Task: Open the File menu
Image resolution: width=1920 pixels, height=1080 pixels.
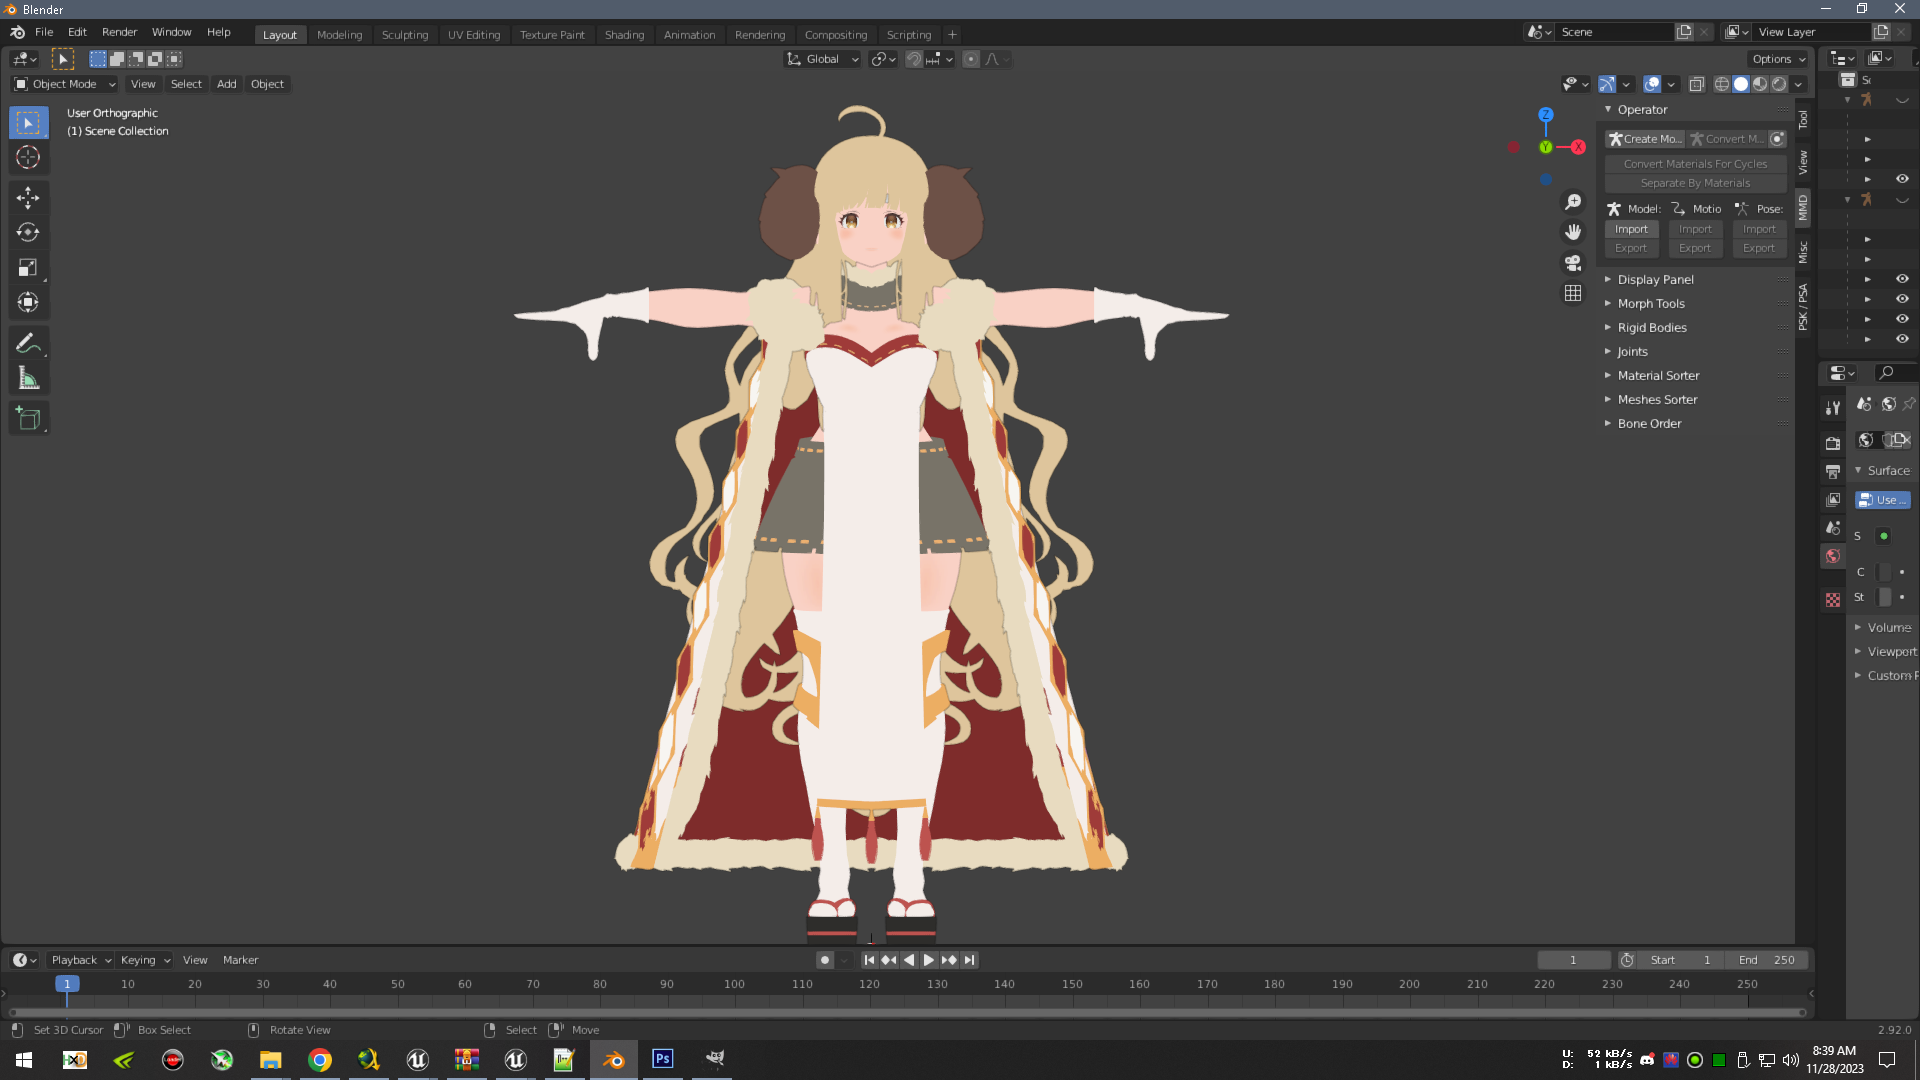Action: 44,32
